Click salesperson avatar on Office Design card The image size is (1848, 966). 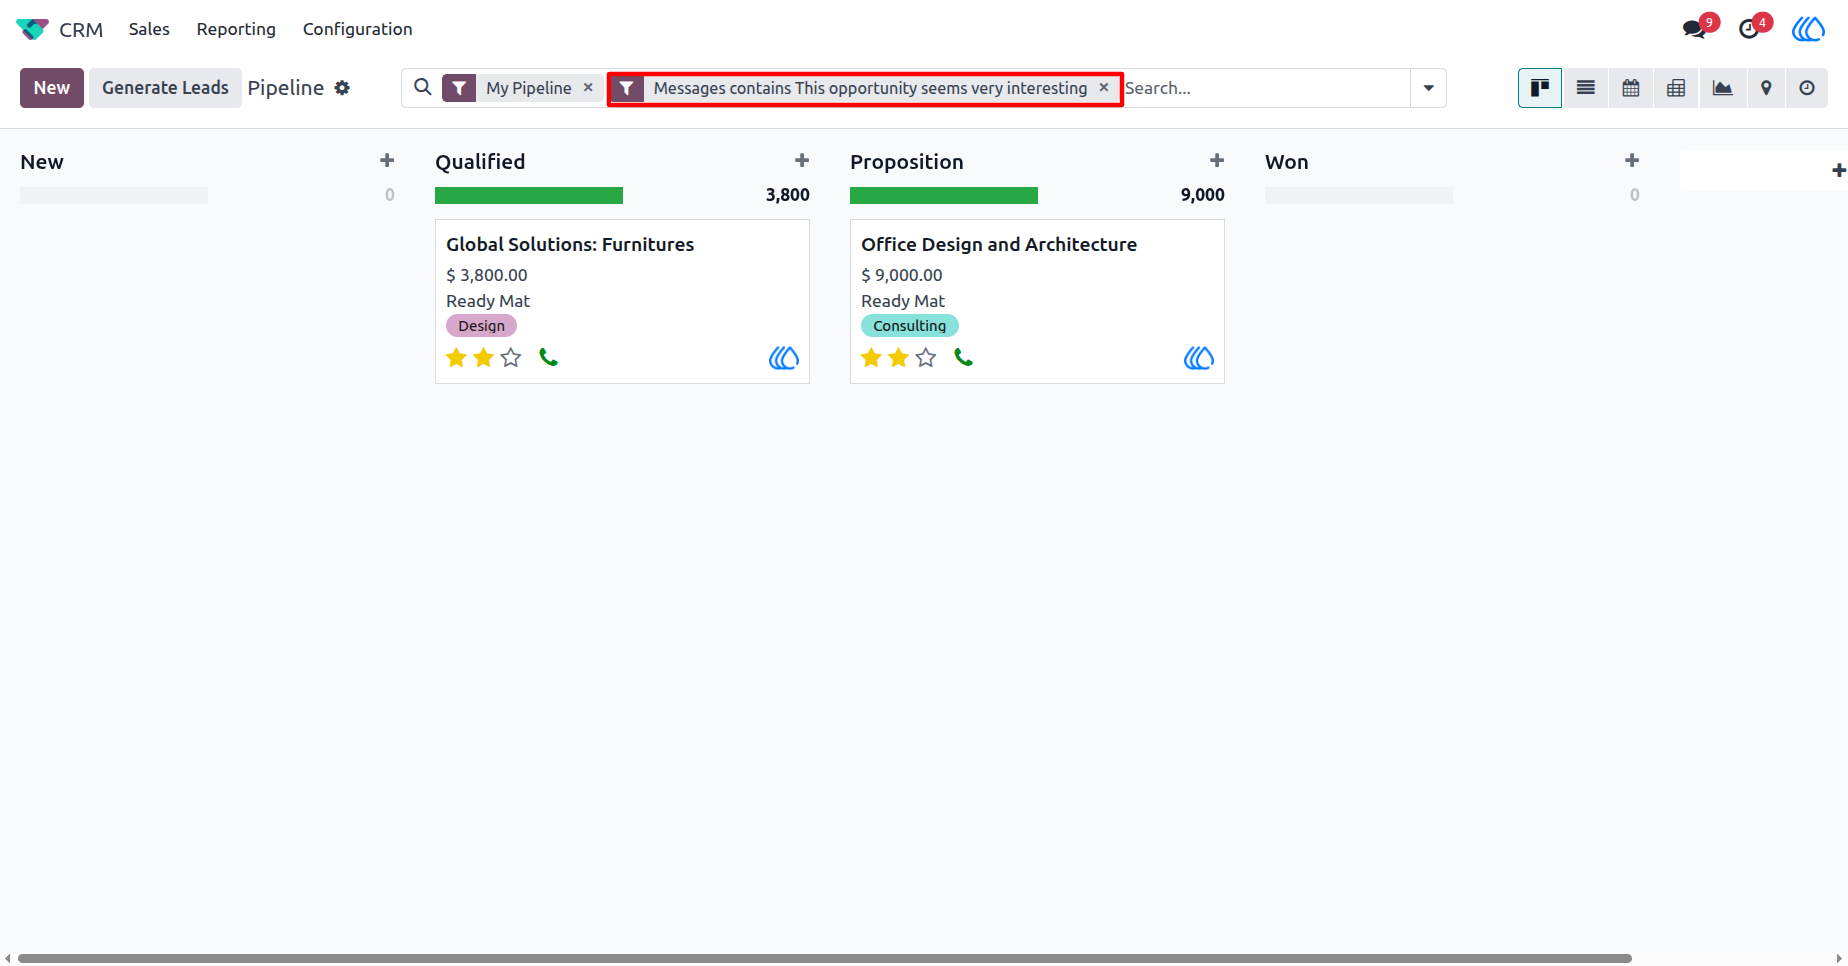1198,358
